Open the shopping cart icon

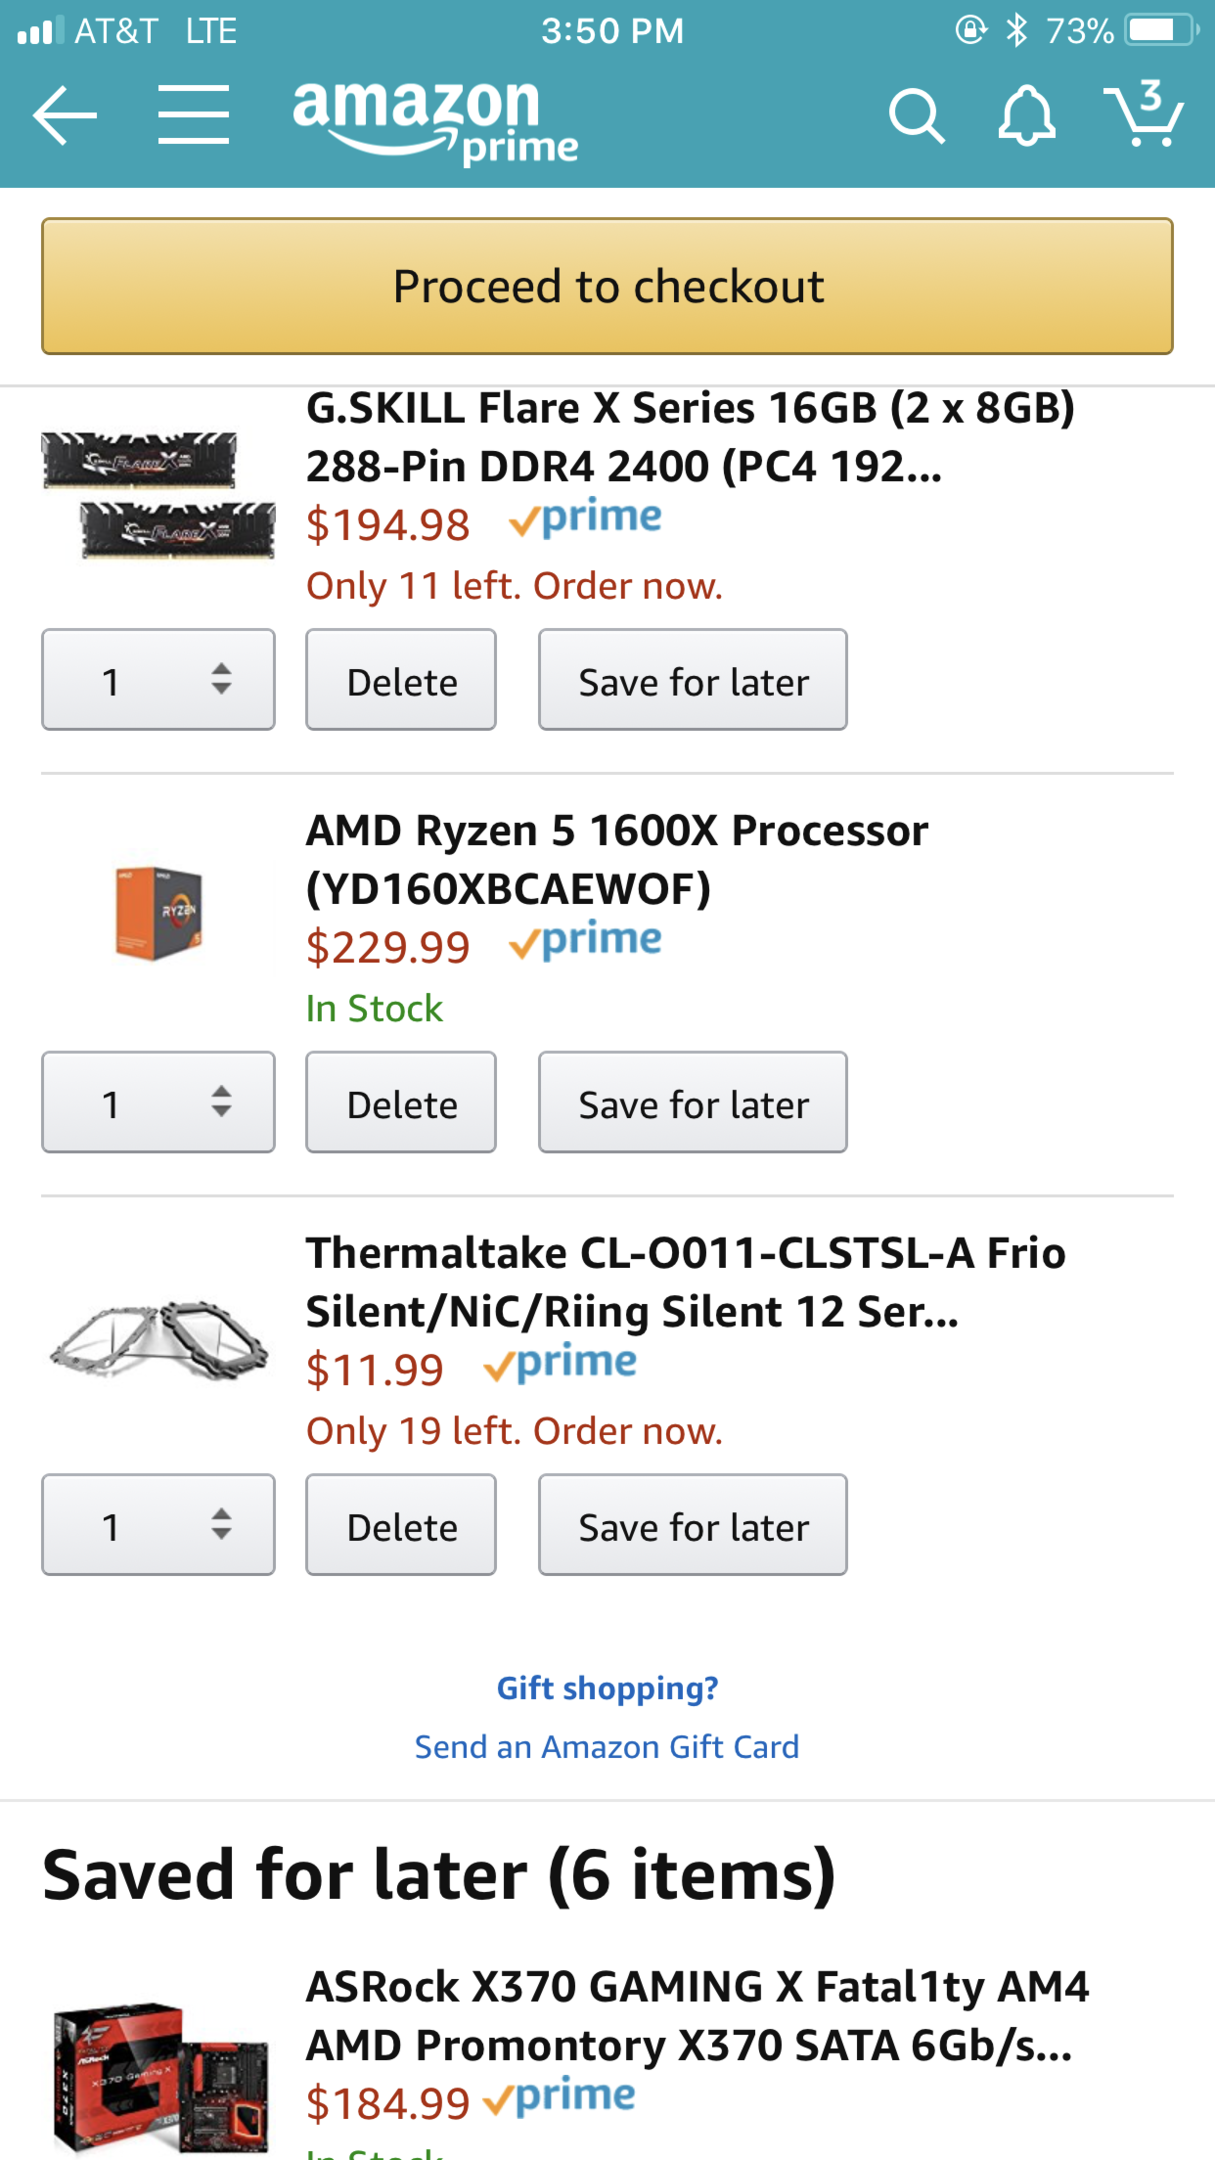click(x=1144, y=114)
